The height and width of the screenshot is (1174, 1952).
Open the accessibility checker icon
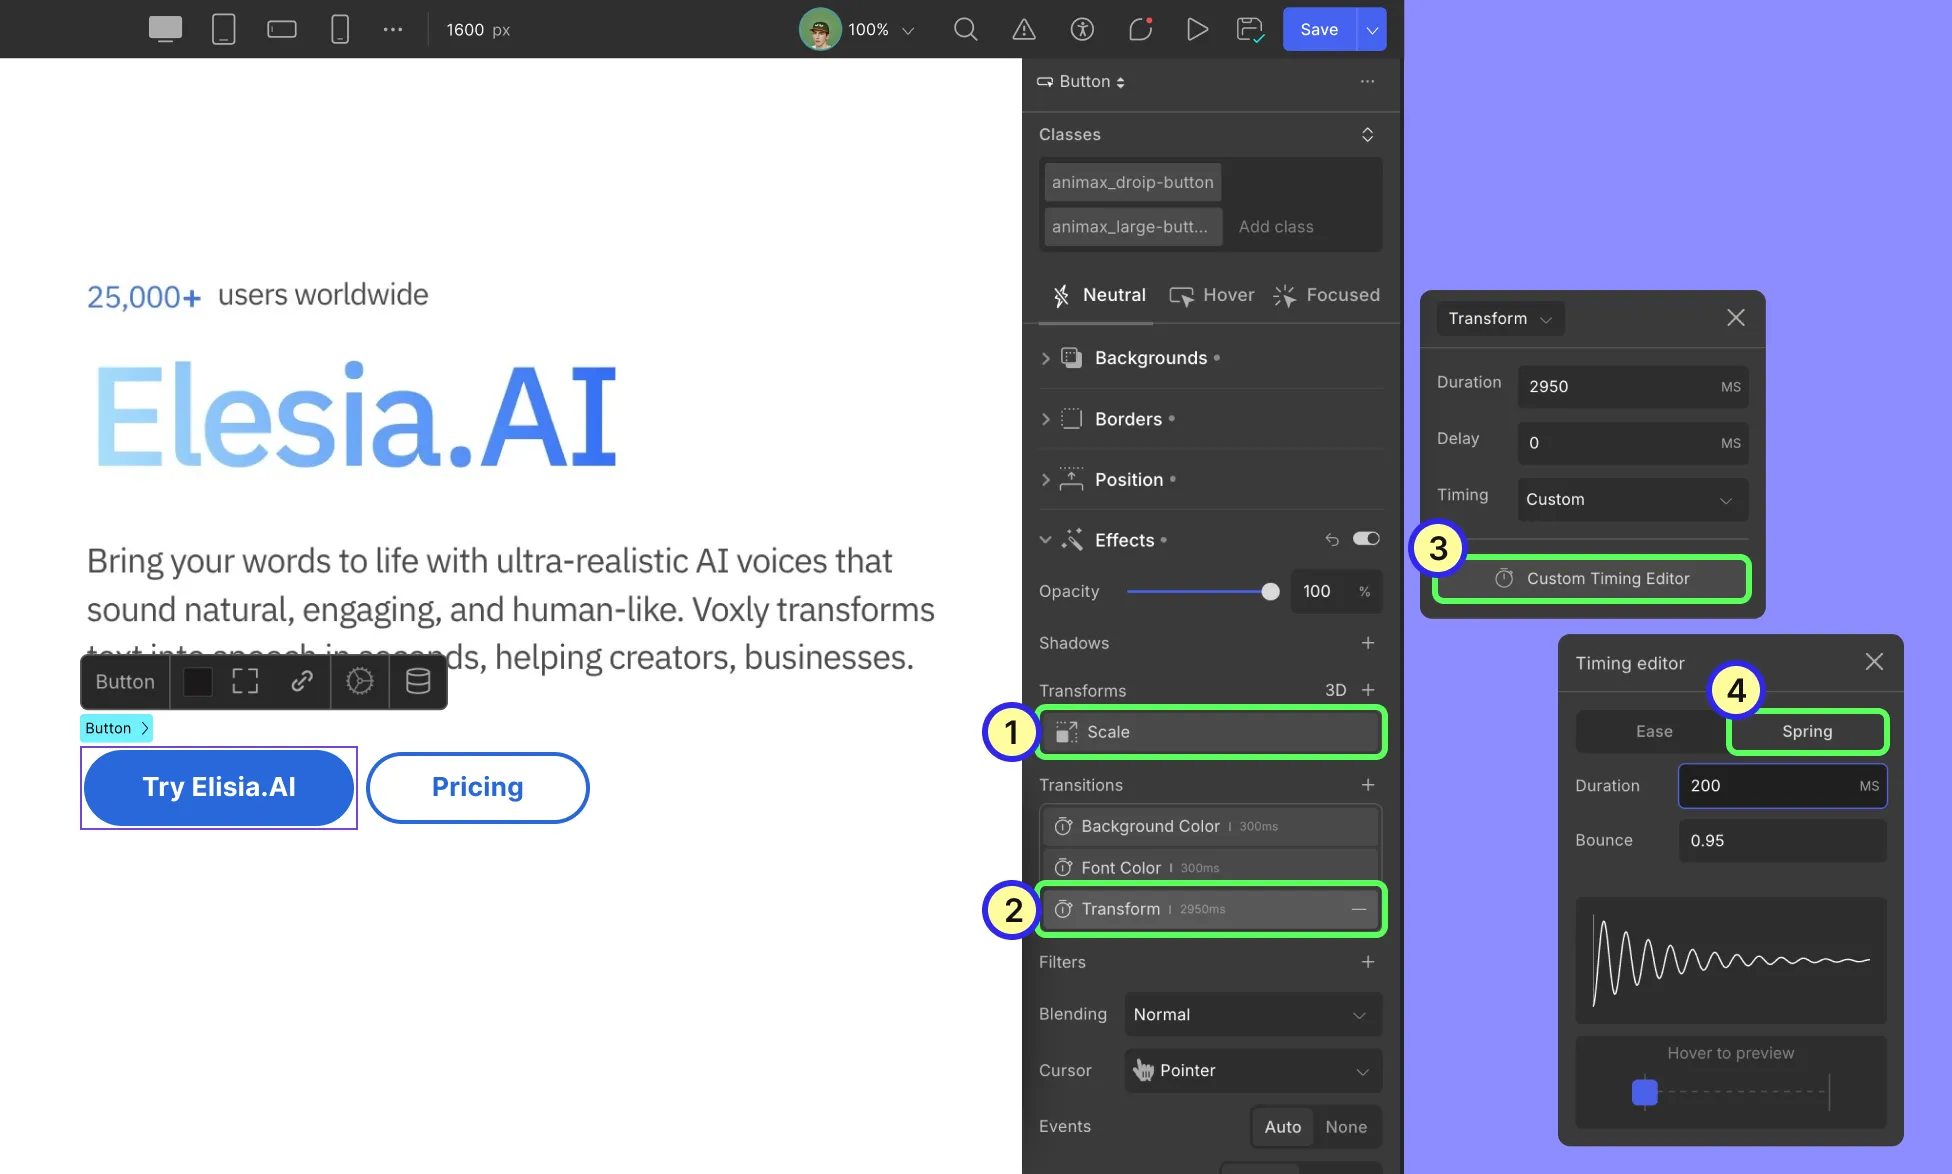point(1082,29)
